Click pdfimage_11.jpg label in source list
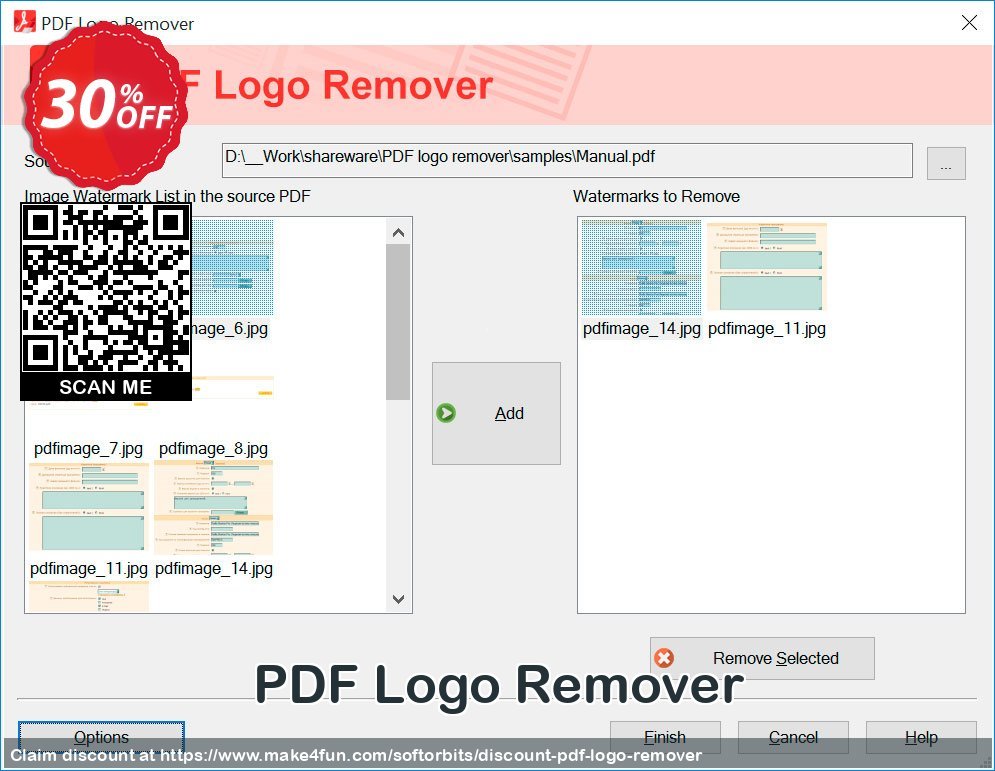The height and width of the screenshot is (771, 995). click(89, 569)
